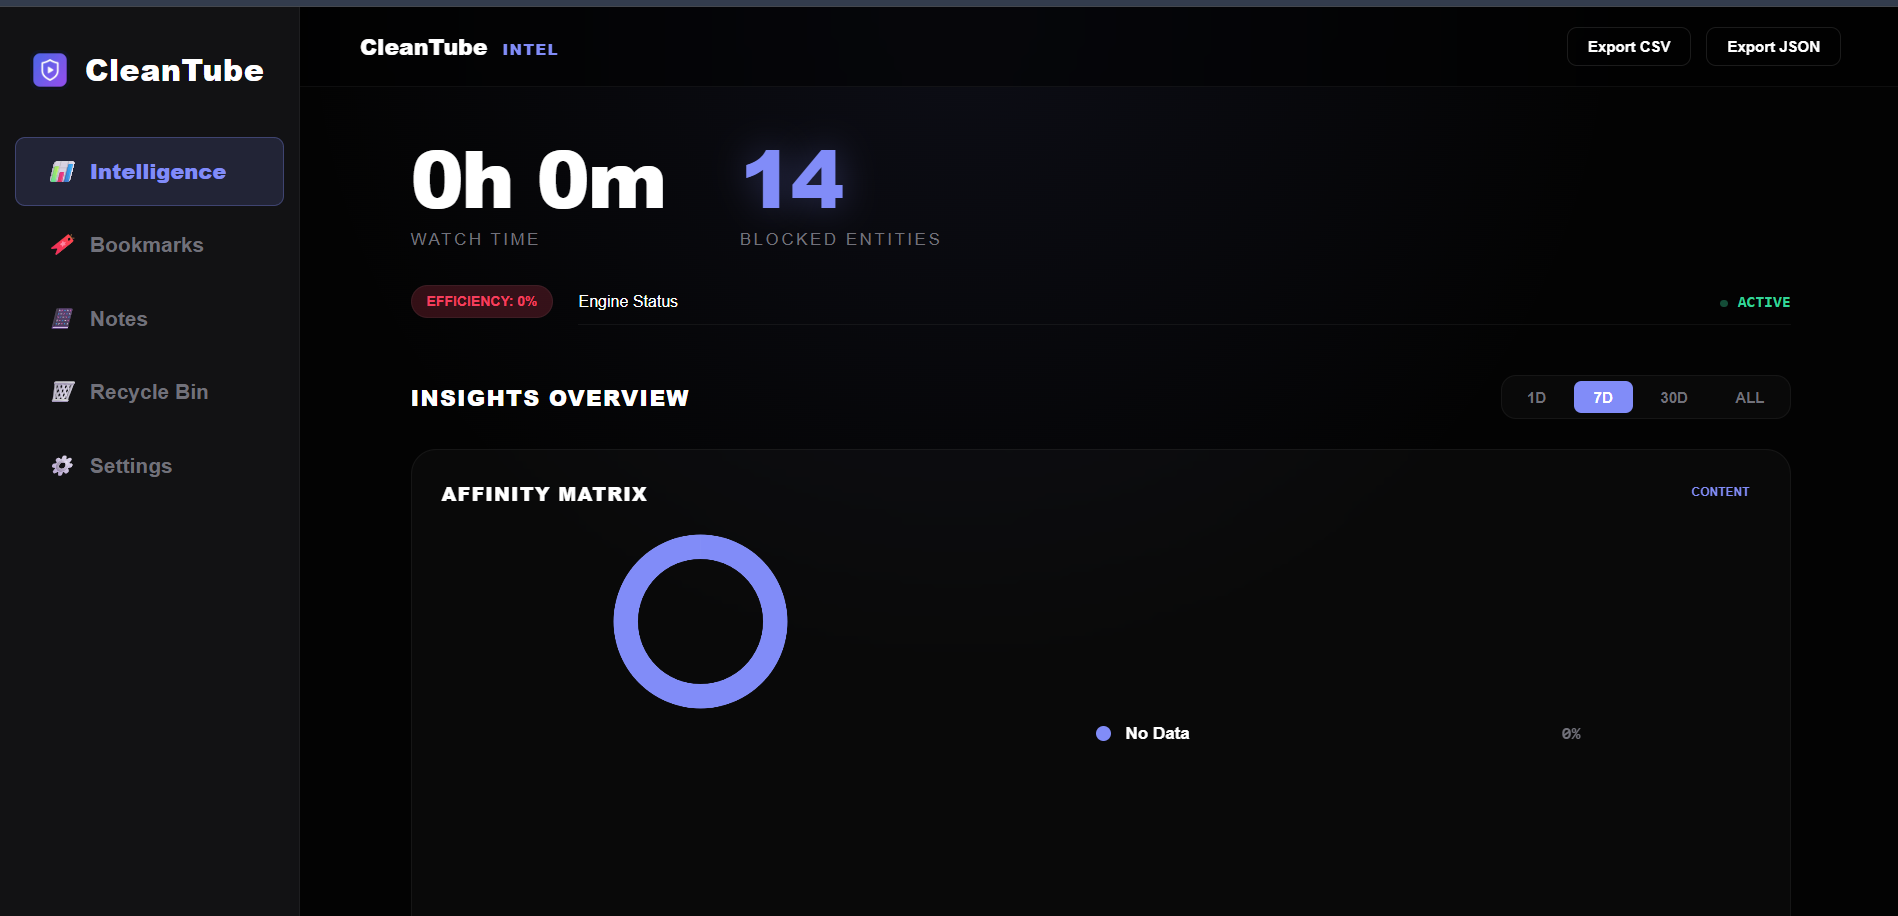
Task: Click the 0h 0m watch time value
Action: click(x=538, y=181)
